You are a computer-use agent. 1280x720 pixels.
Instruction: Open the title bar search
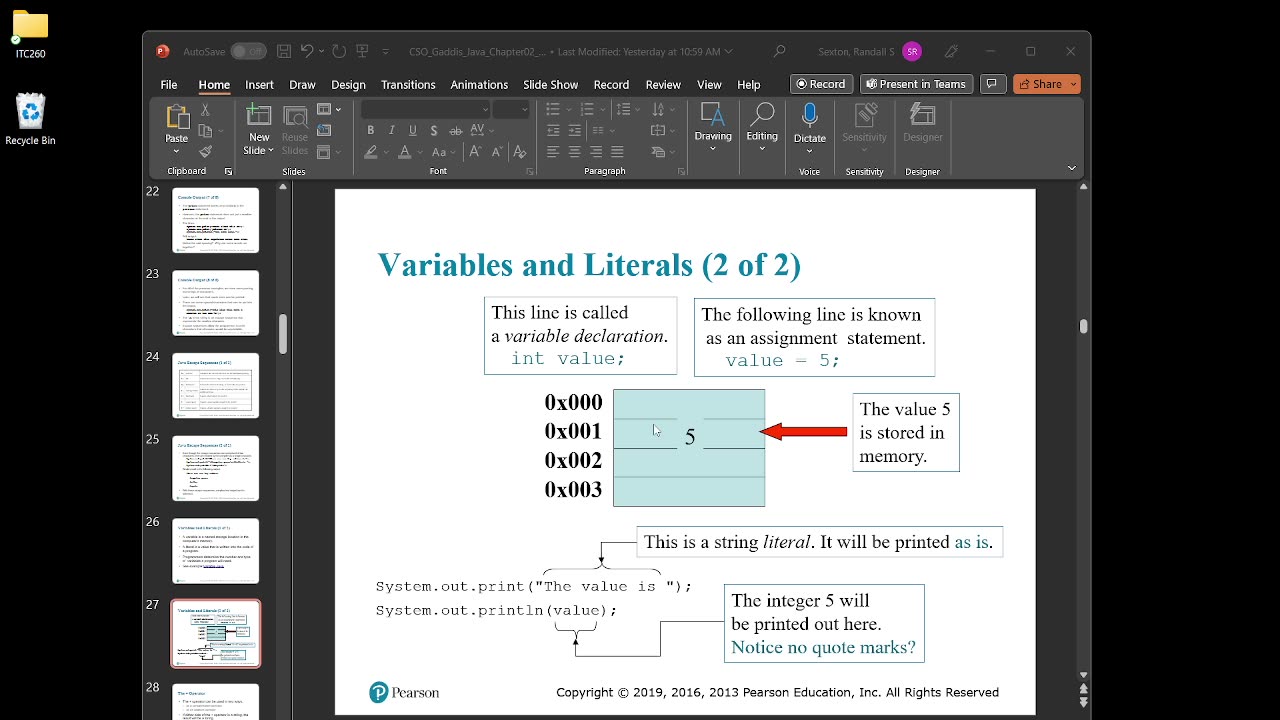click(779, 51)
